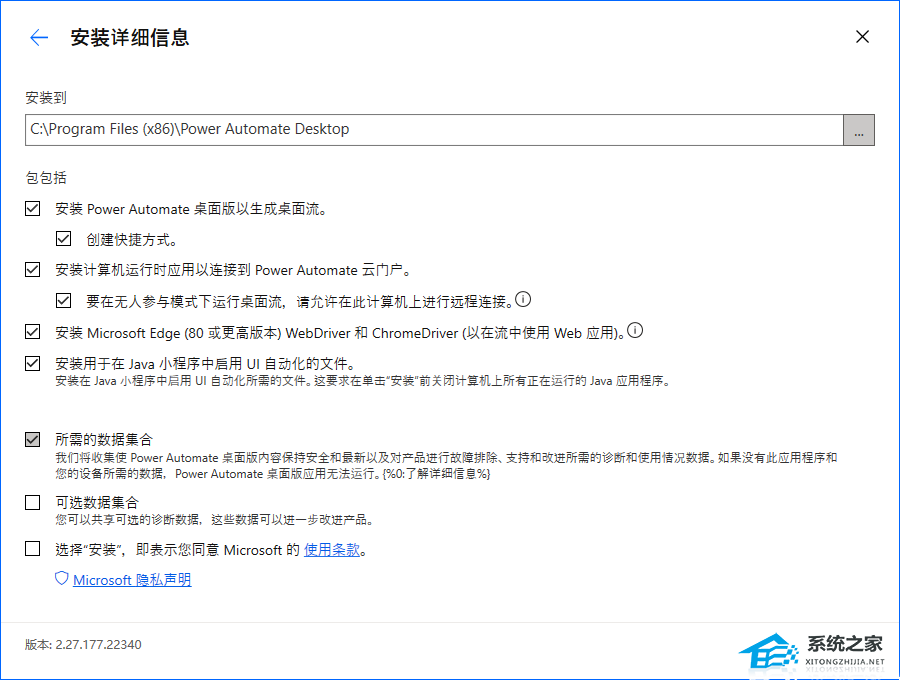Open the 使用条款 link
The width and height of the screenshot is (900, 680).
point(332,550)
